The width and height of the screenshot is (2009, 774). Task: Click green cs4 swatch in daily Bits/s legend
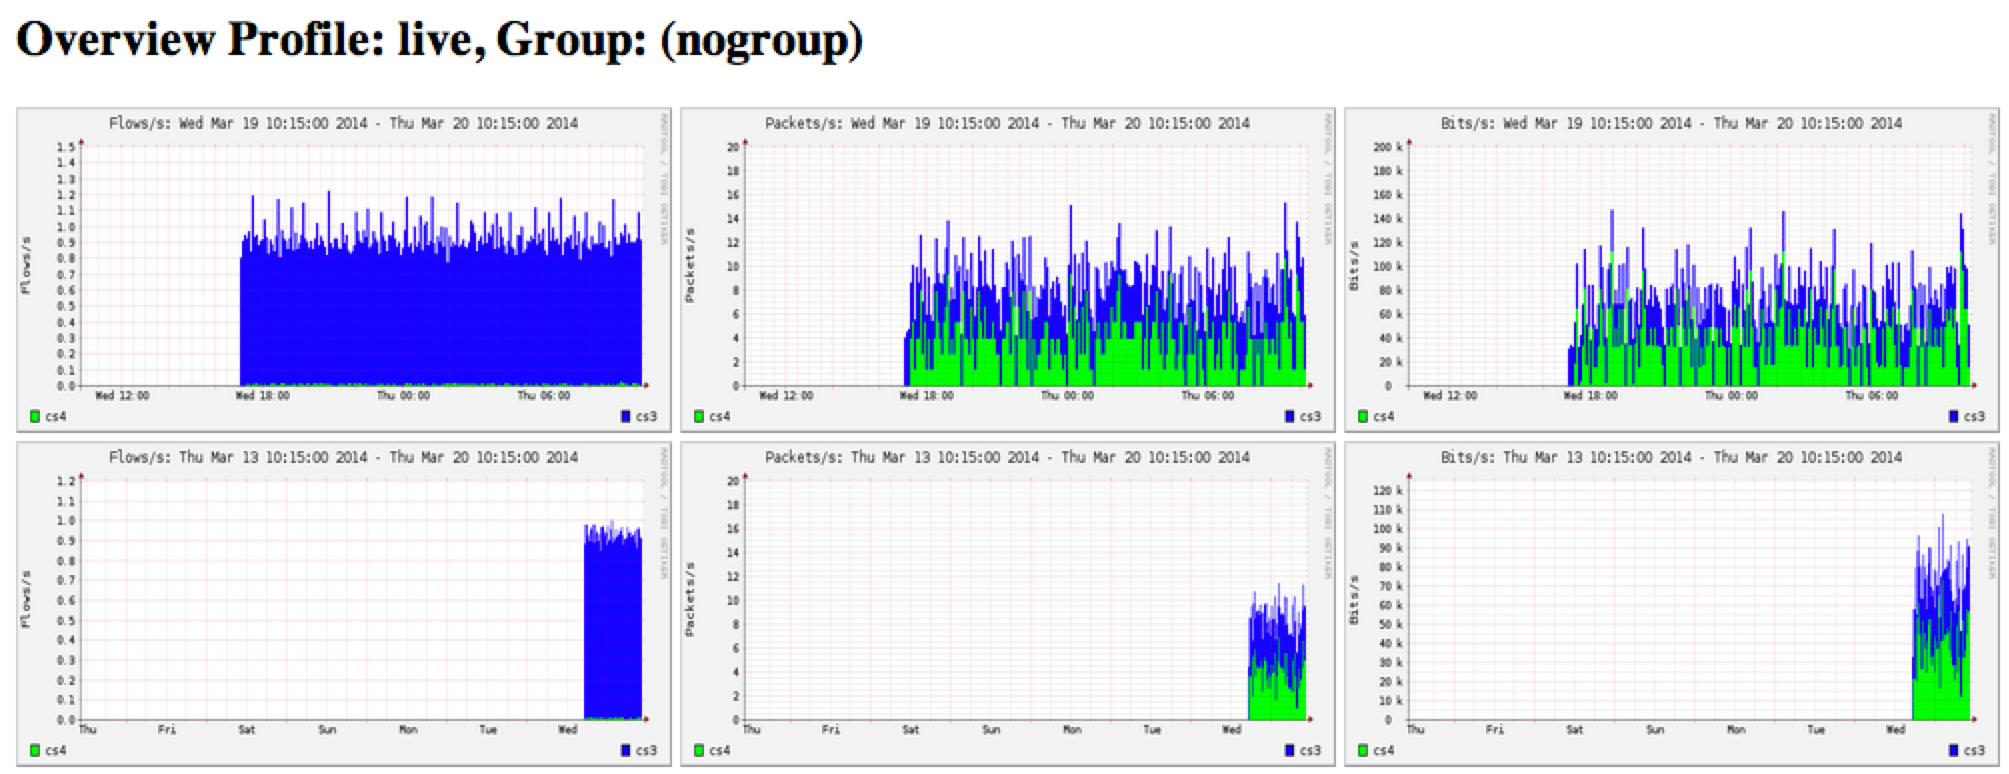[1363, 416]
